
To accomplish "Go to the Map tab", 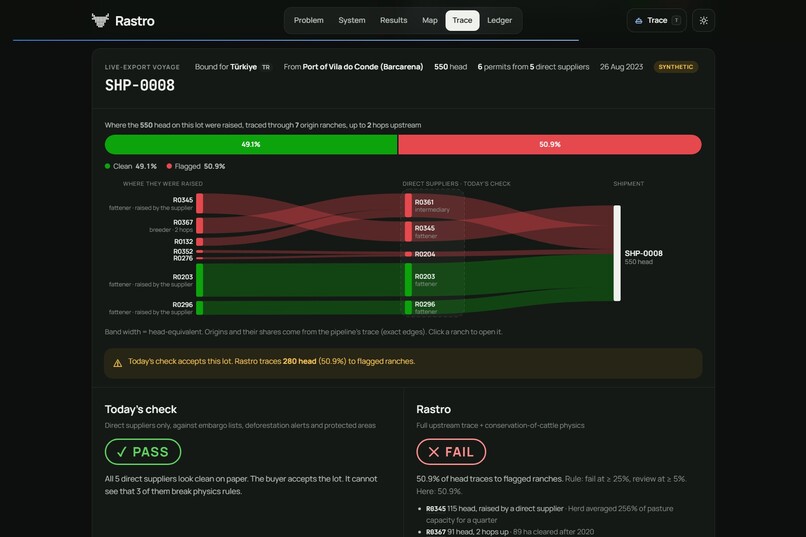I will [430, 21].
